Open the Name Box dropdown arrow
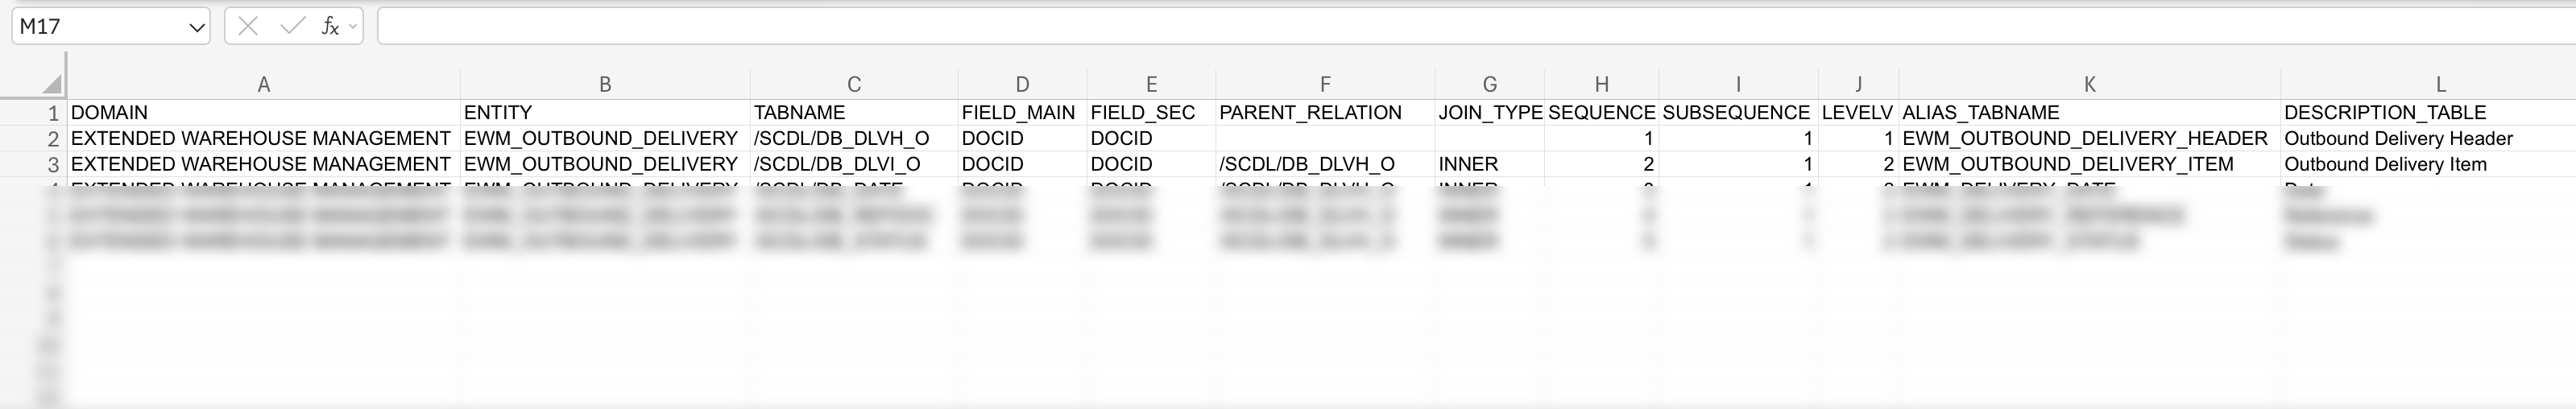The width and height of the screenshot is (2576, 409). pyautogui.click(x=197, y=27)
